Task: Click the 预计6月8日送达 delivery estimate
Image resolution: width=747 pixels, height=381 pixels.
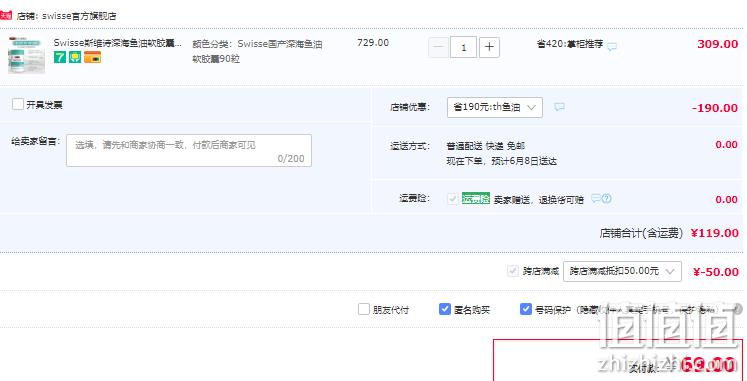Action: pos(525,161)
